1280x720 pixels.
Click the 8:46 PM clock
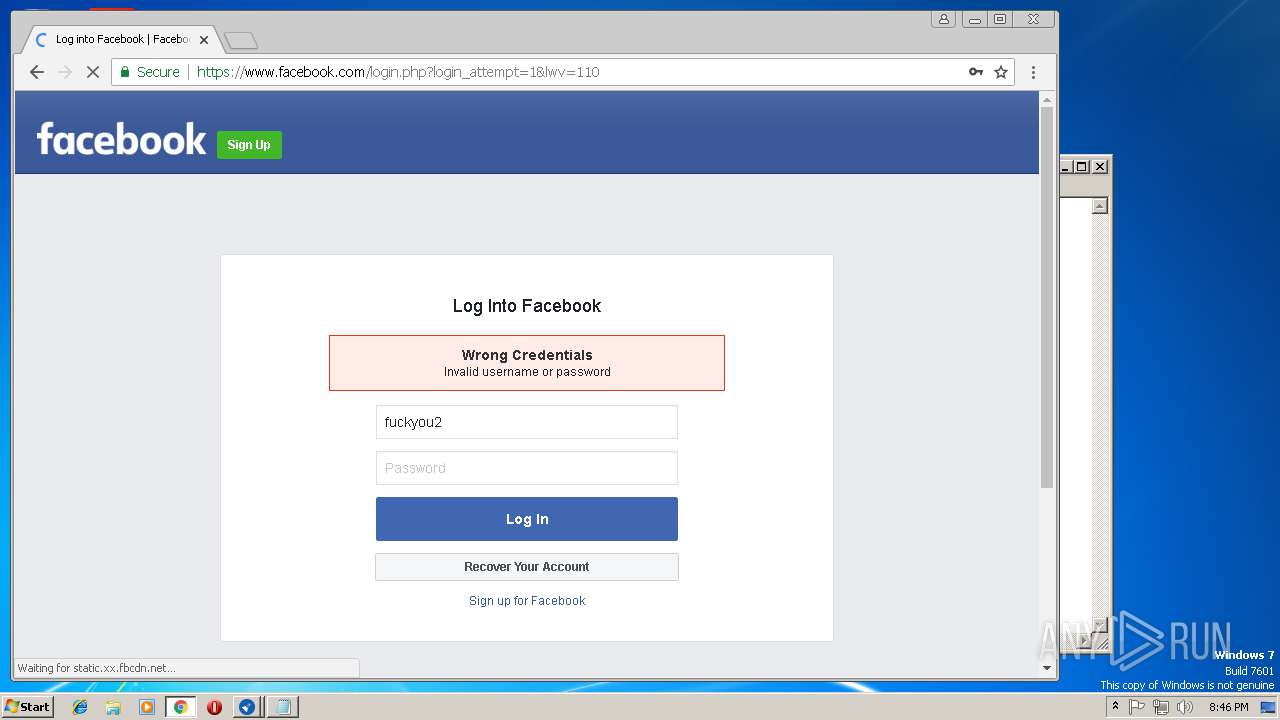pyautogui.click(x=1228, y=707)
